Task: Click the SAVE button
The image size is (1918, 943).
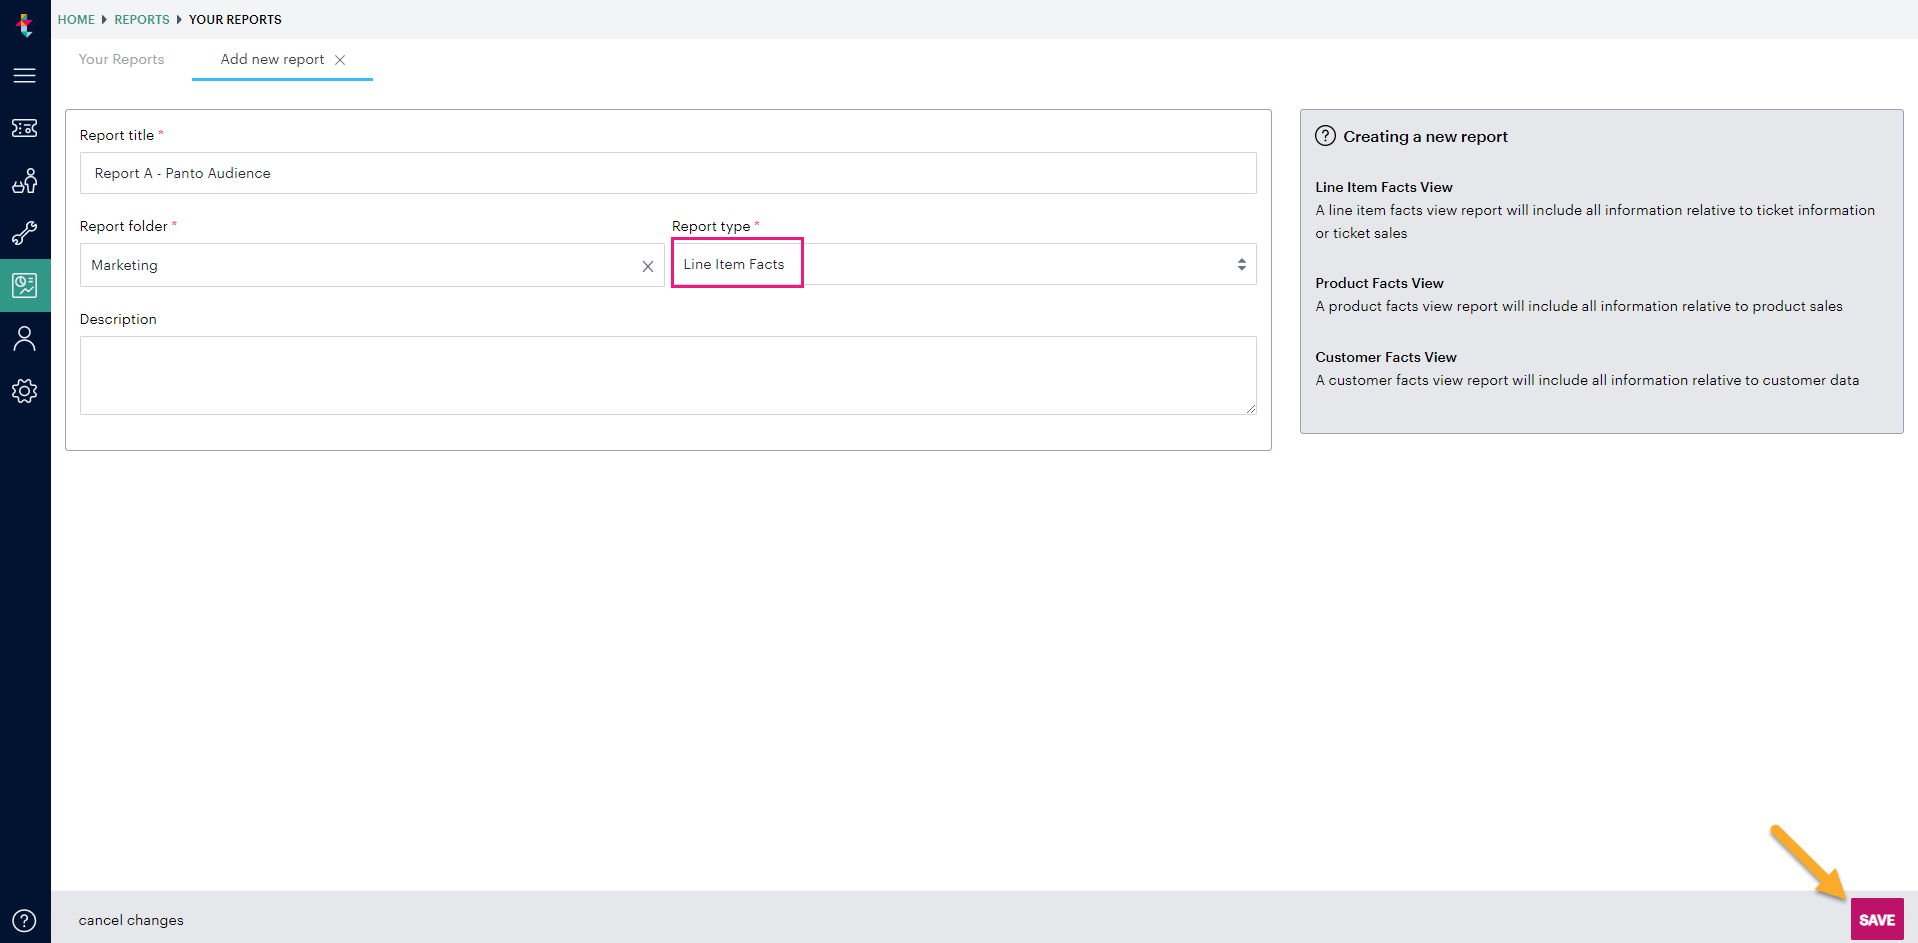Action: coord(1877,918)
